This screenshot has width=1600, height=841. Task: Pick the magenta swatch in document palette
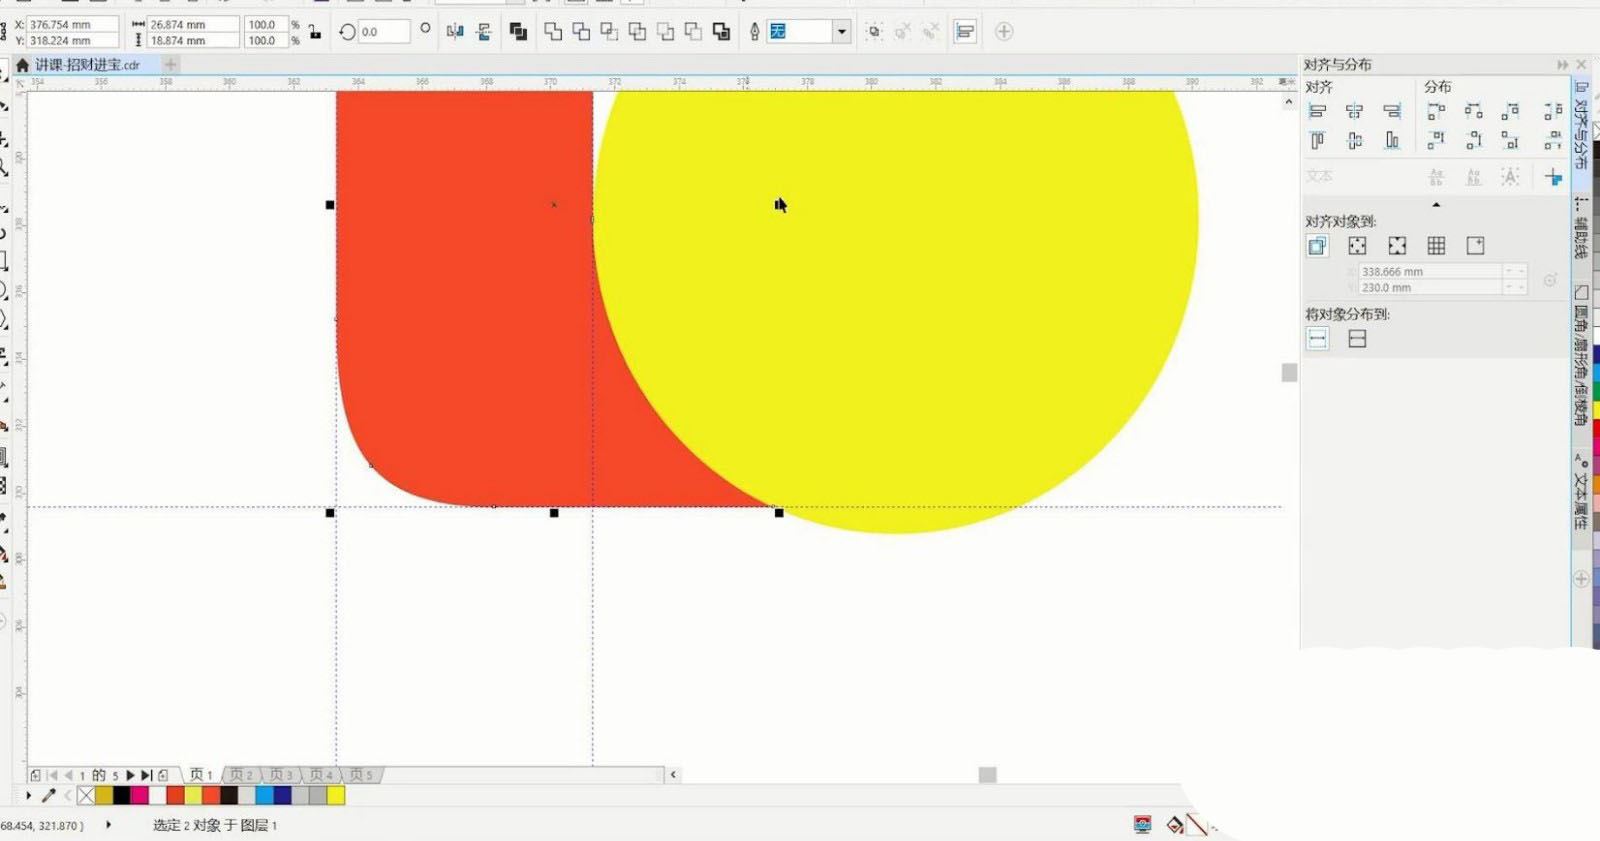tap(140, 796)
